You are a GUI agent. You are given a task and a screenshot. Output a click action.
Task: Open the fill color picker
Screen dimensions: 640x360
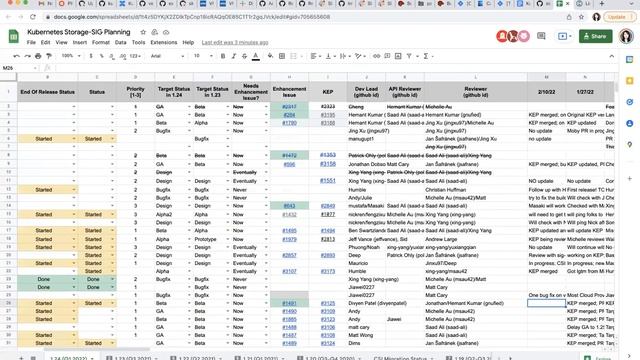(270, 56)
